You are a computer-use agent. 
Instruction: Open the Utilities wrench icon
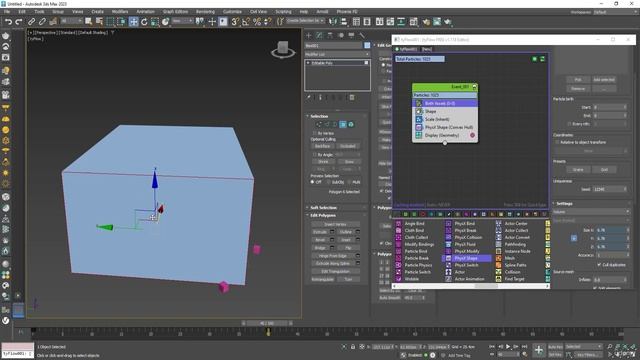coord(362,36)
